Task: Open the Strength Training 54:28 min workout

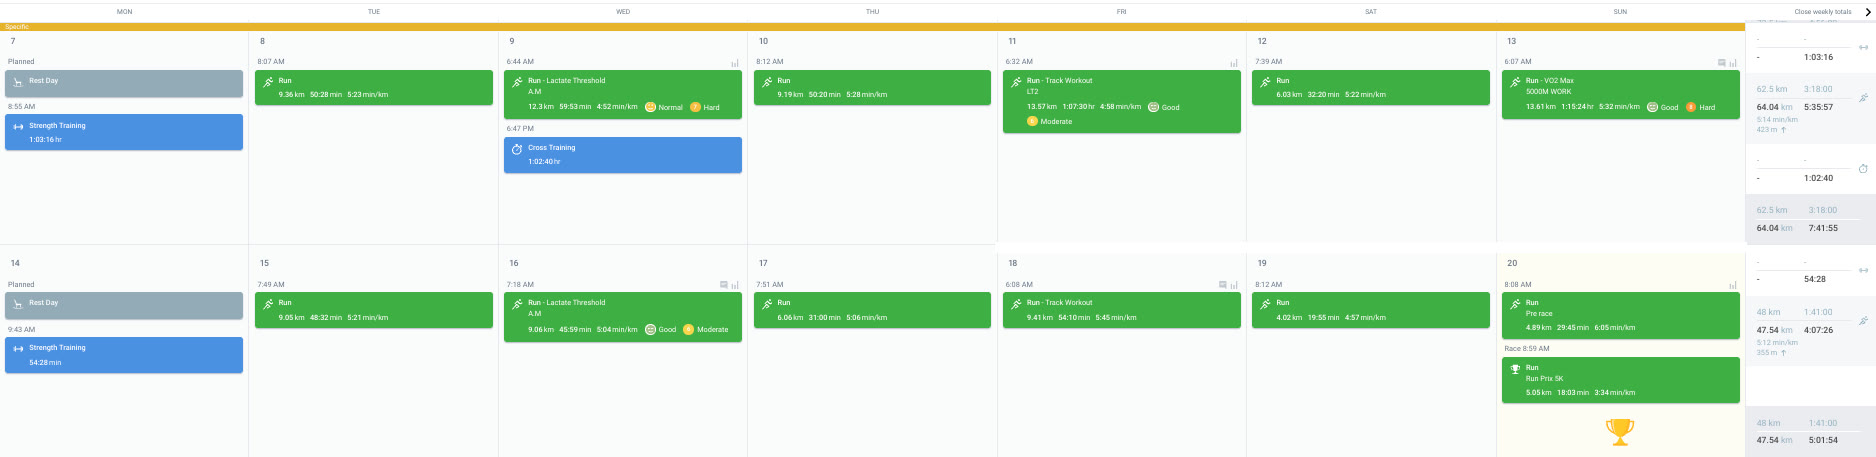Action: coord(124,355)
